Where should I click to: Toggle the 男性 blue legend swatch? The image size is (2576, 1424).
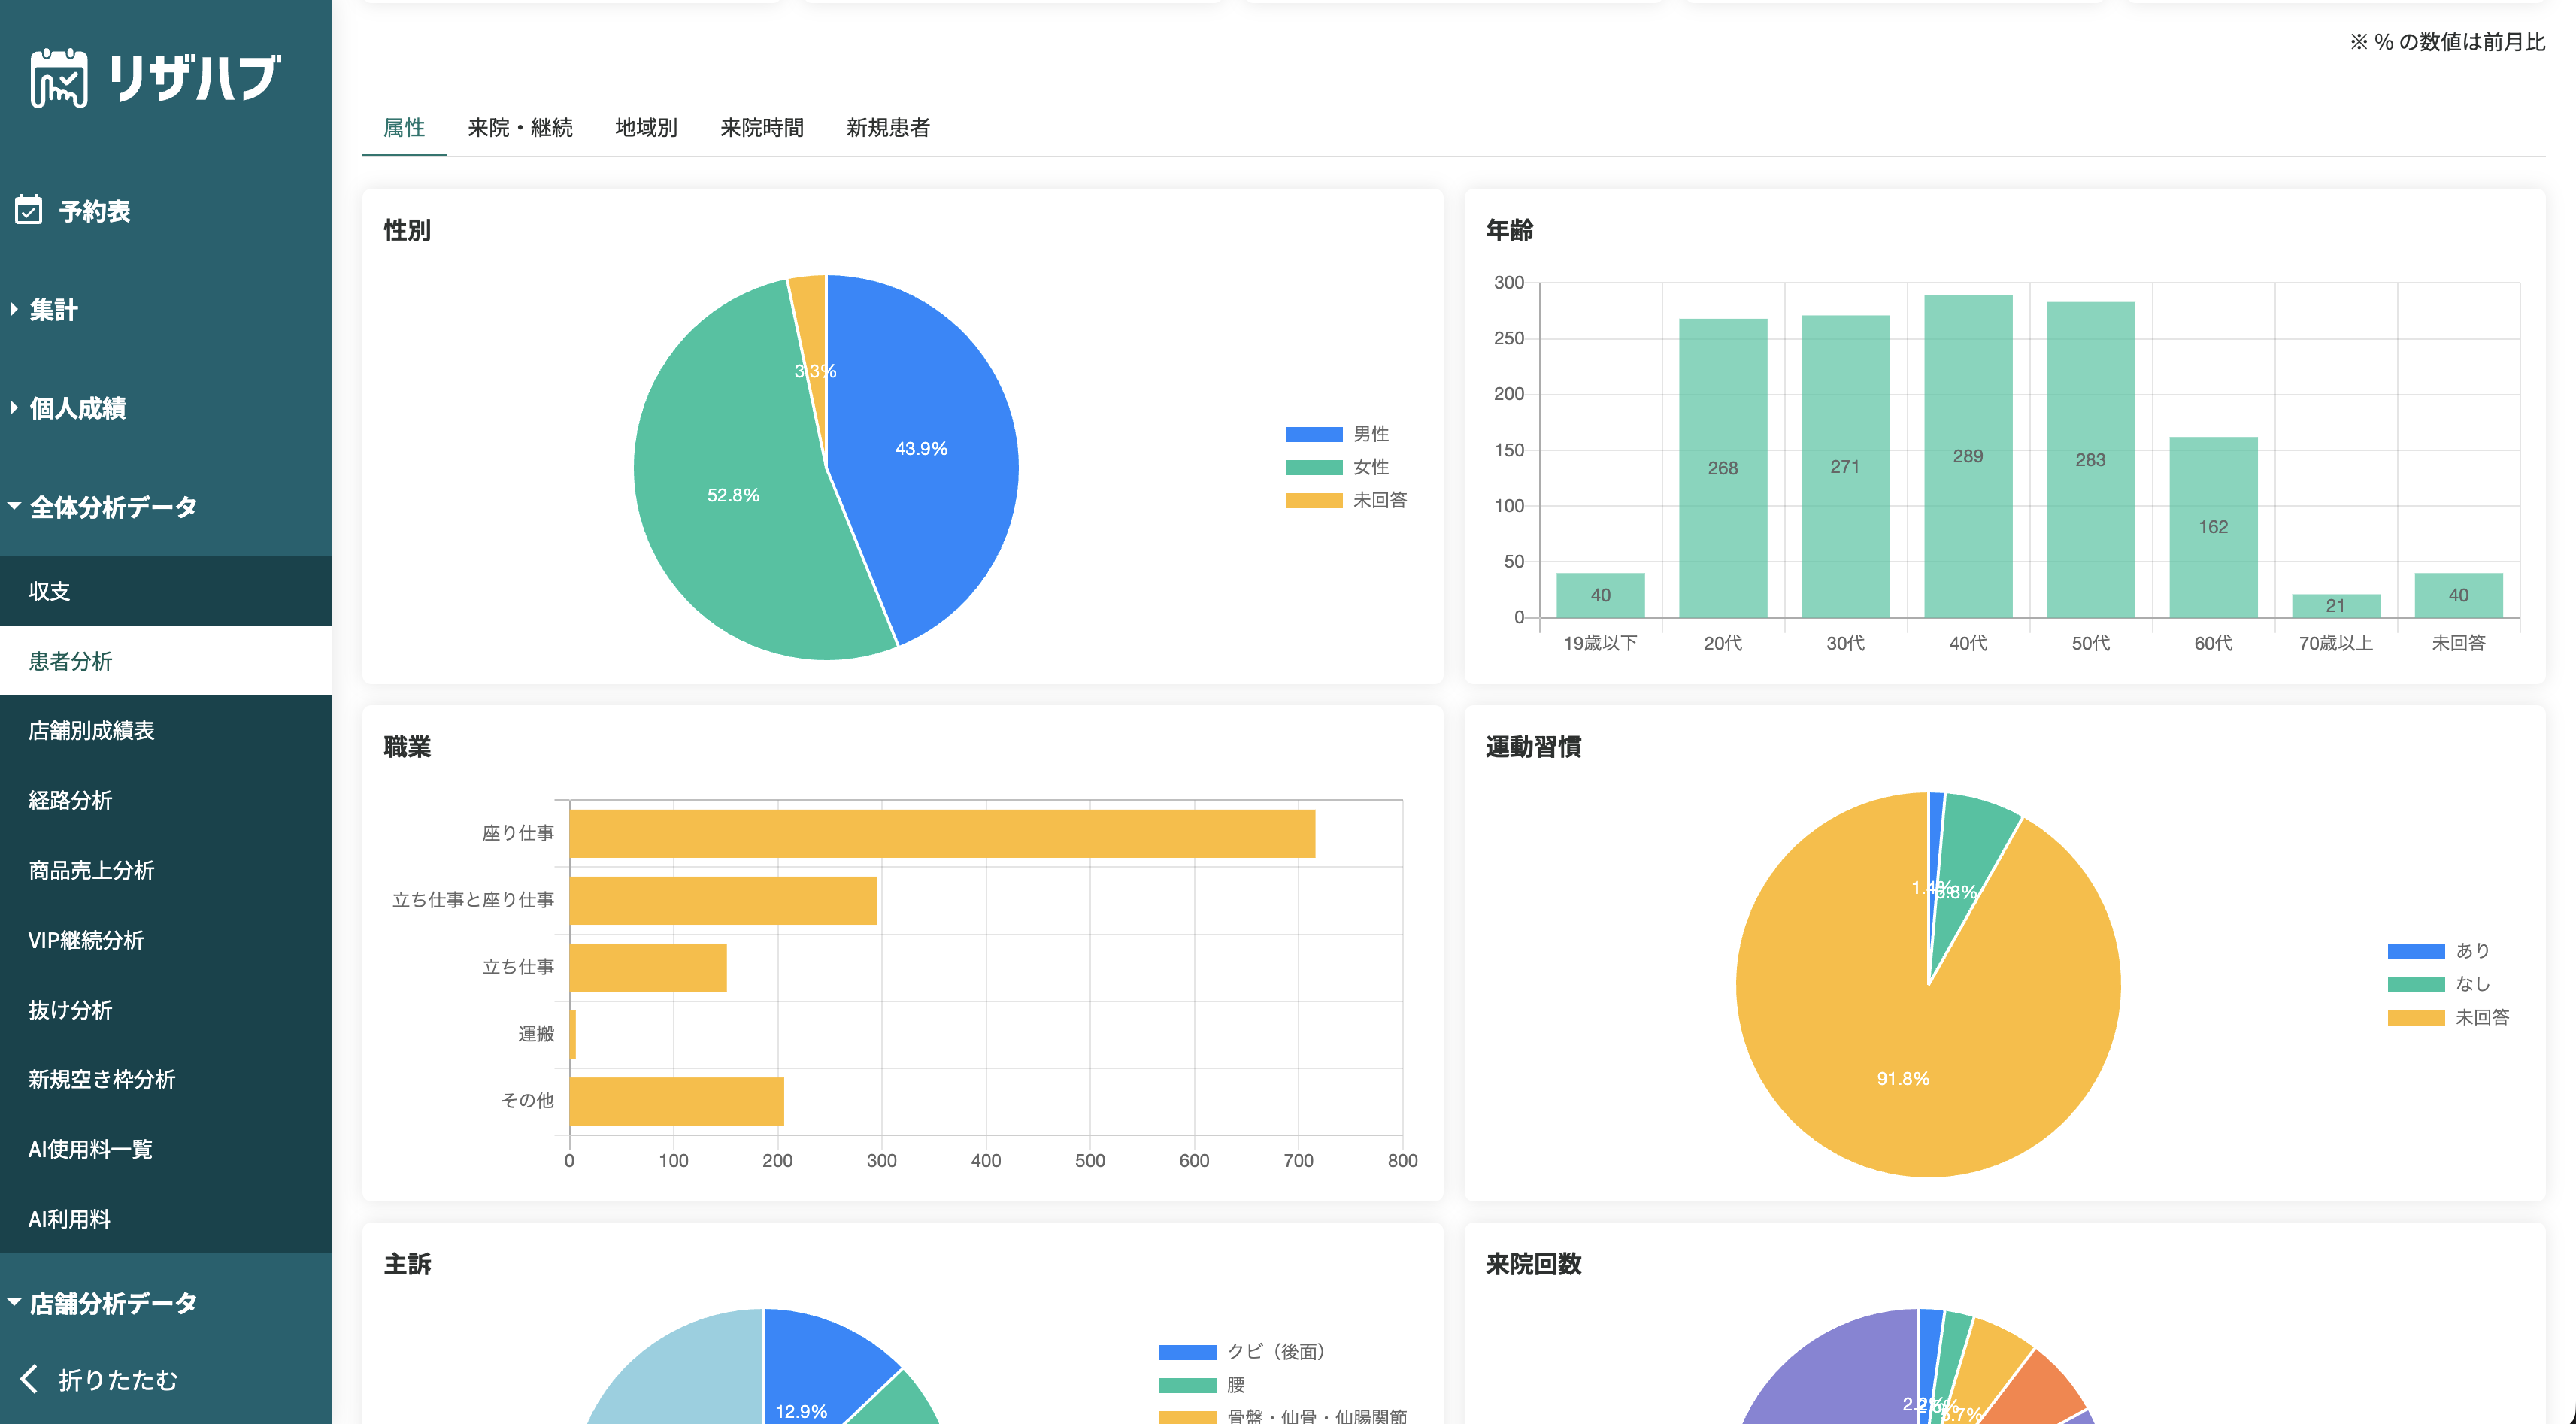(x=1313, y=434)
